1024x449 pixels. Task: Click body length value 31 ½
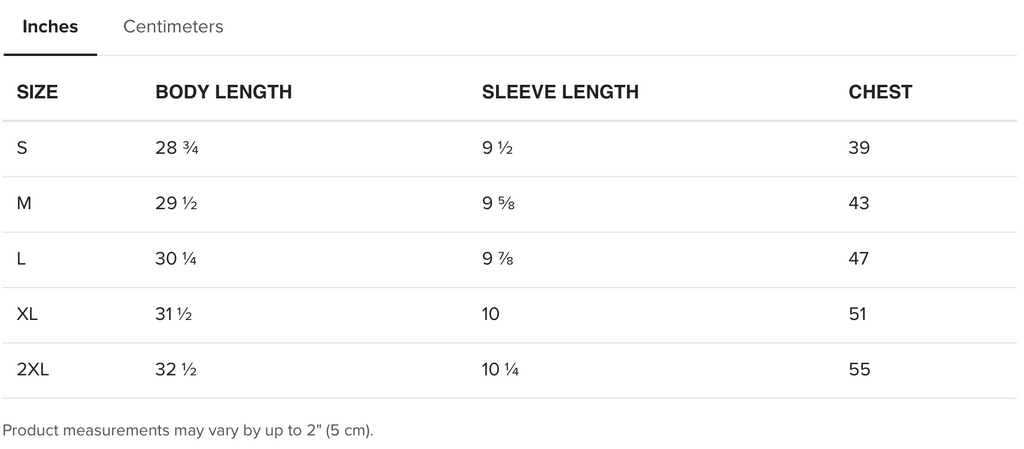pos(174,315)
